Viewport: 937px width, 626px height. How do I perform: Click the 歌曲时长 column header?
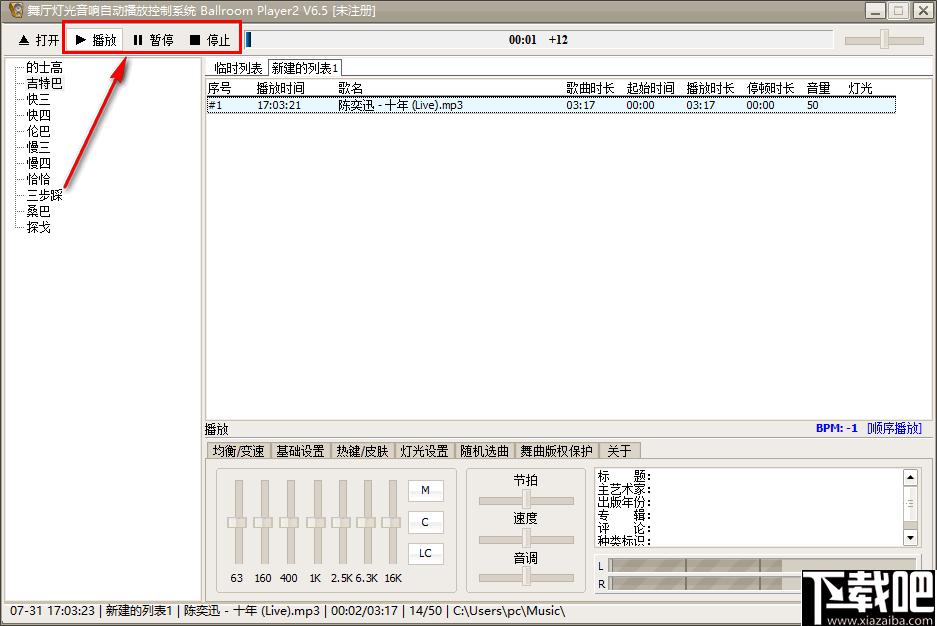pyautogui.click(x=590, y=88)
